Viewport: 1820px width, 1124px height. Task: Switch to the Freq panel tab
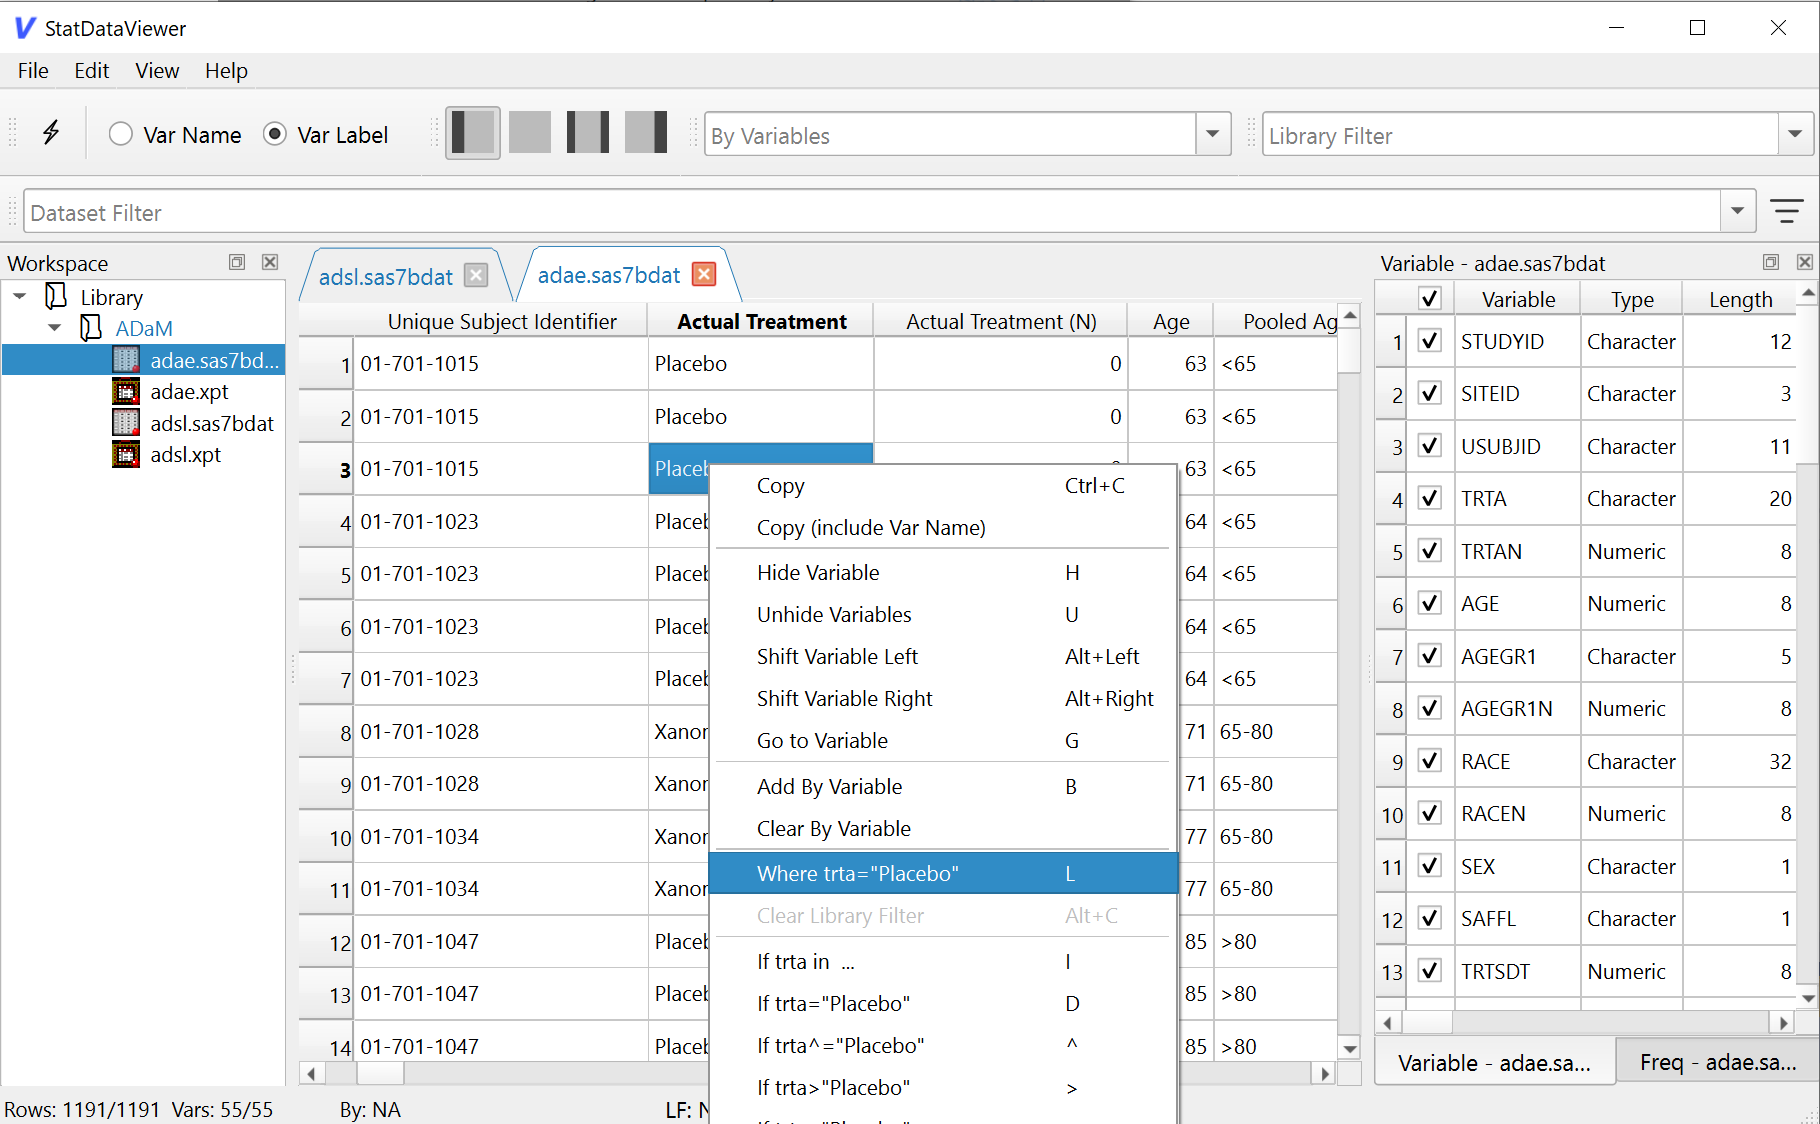click(1717, 1063)
